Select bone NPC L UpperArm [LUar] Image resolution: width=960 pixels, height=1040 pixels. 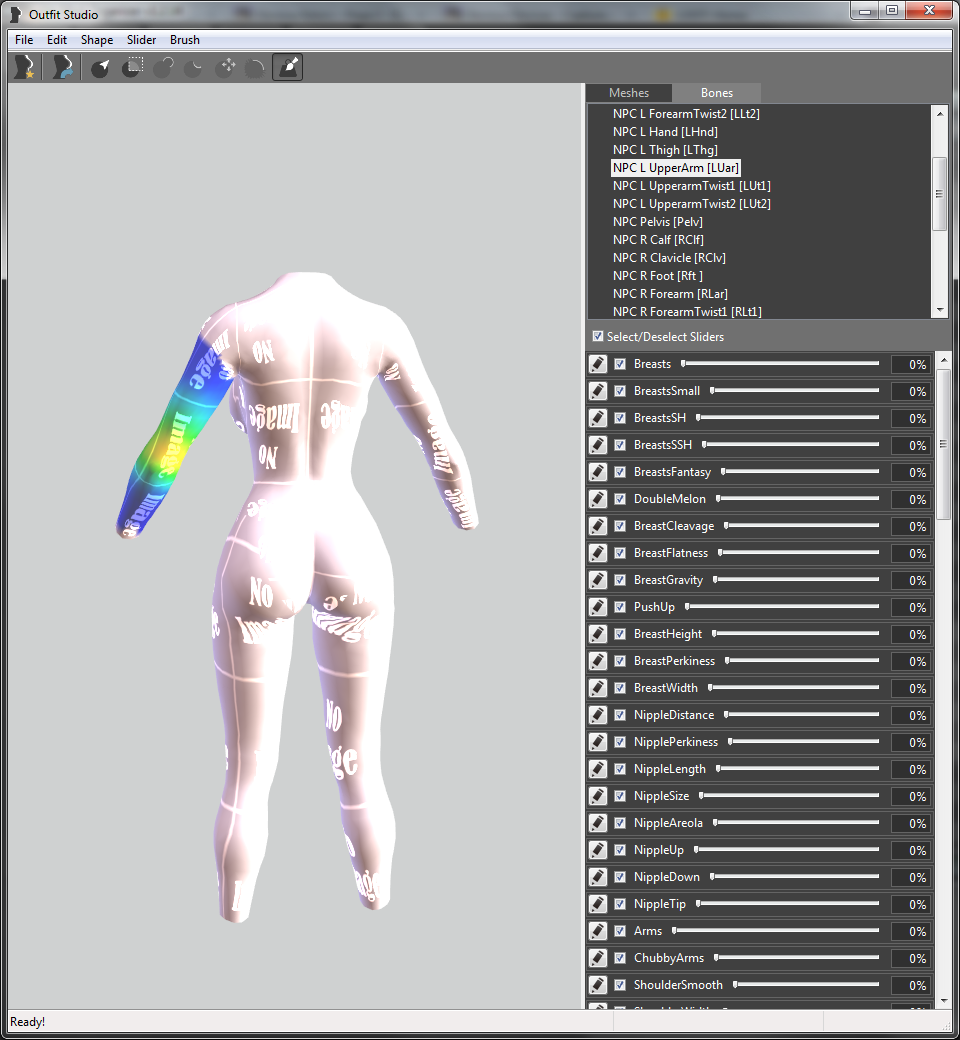pyautogui.click(x=675, y=168)
